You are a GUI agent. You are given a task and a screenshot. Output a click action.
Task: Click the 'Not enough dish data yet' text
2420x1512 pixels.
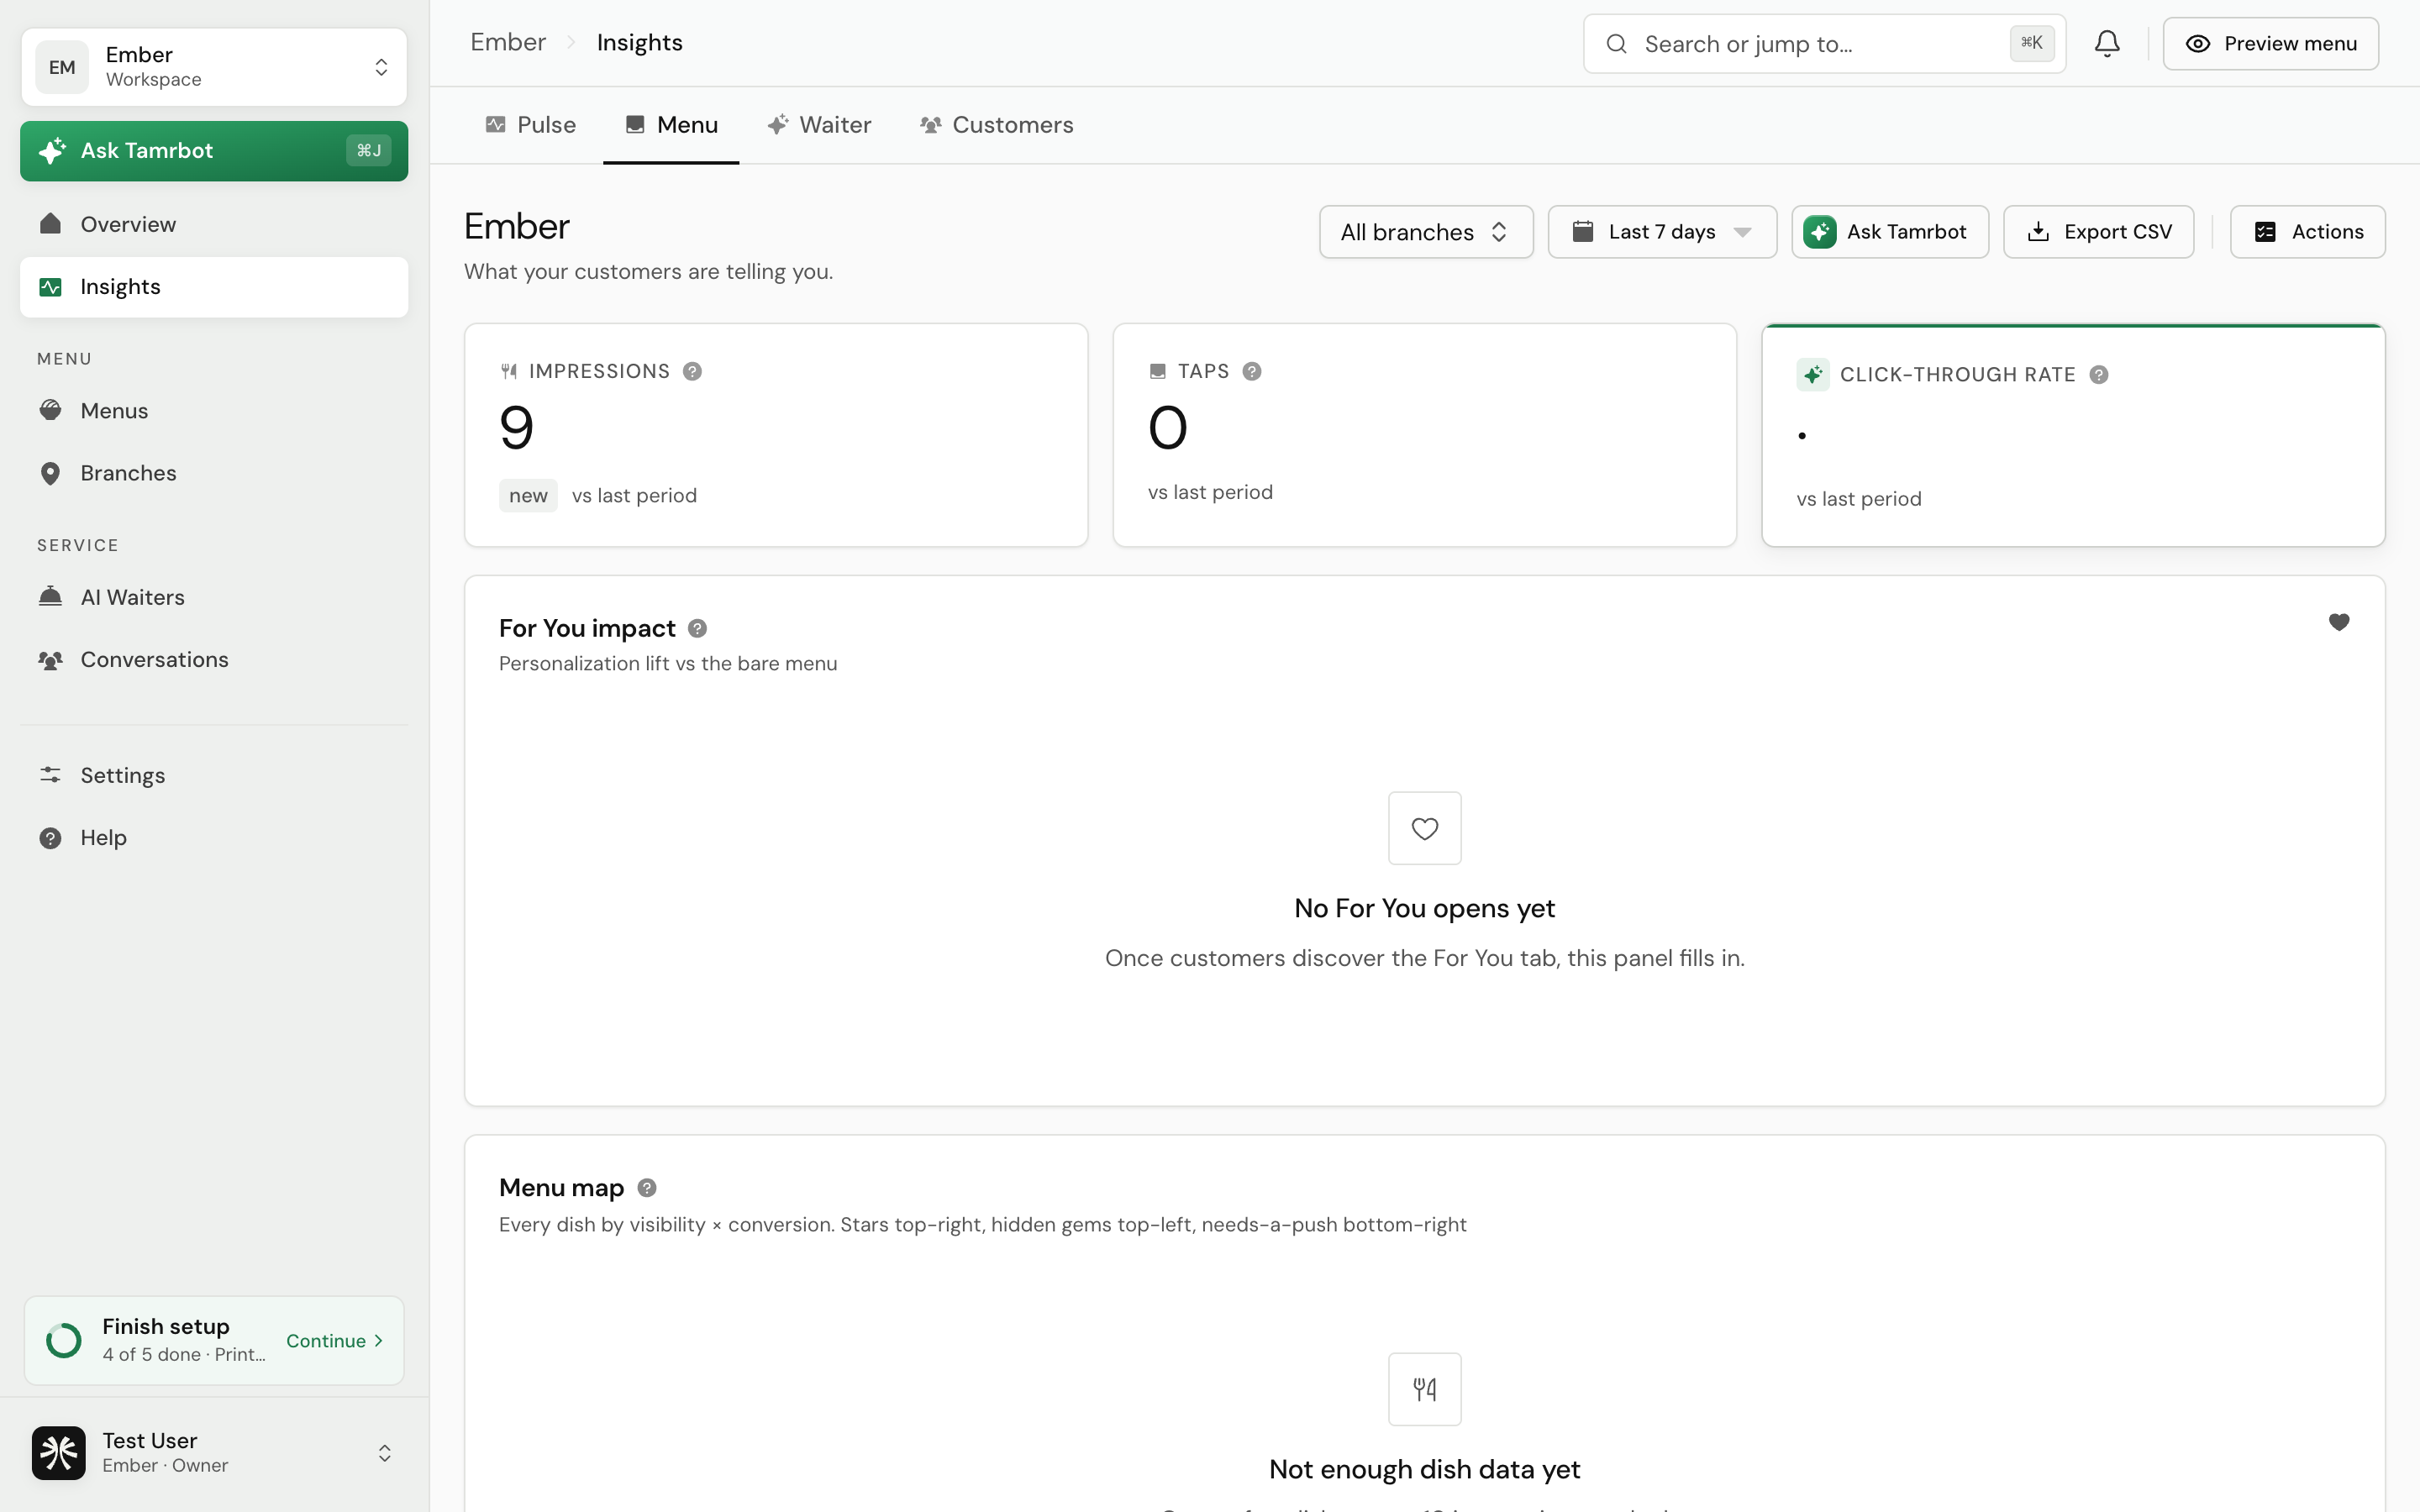click(x=1425, y=1469)
